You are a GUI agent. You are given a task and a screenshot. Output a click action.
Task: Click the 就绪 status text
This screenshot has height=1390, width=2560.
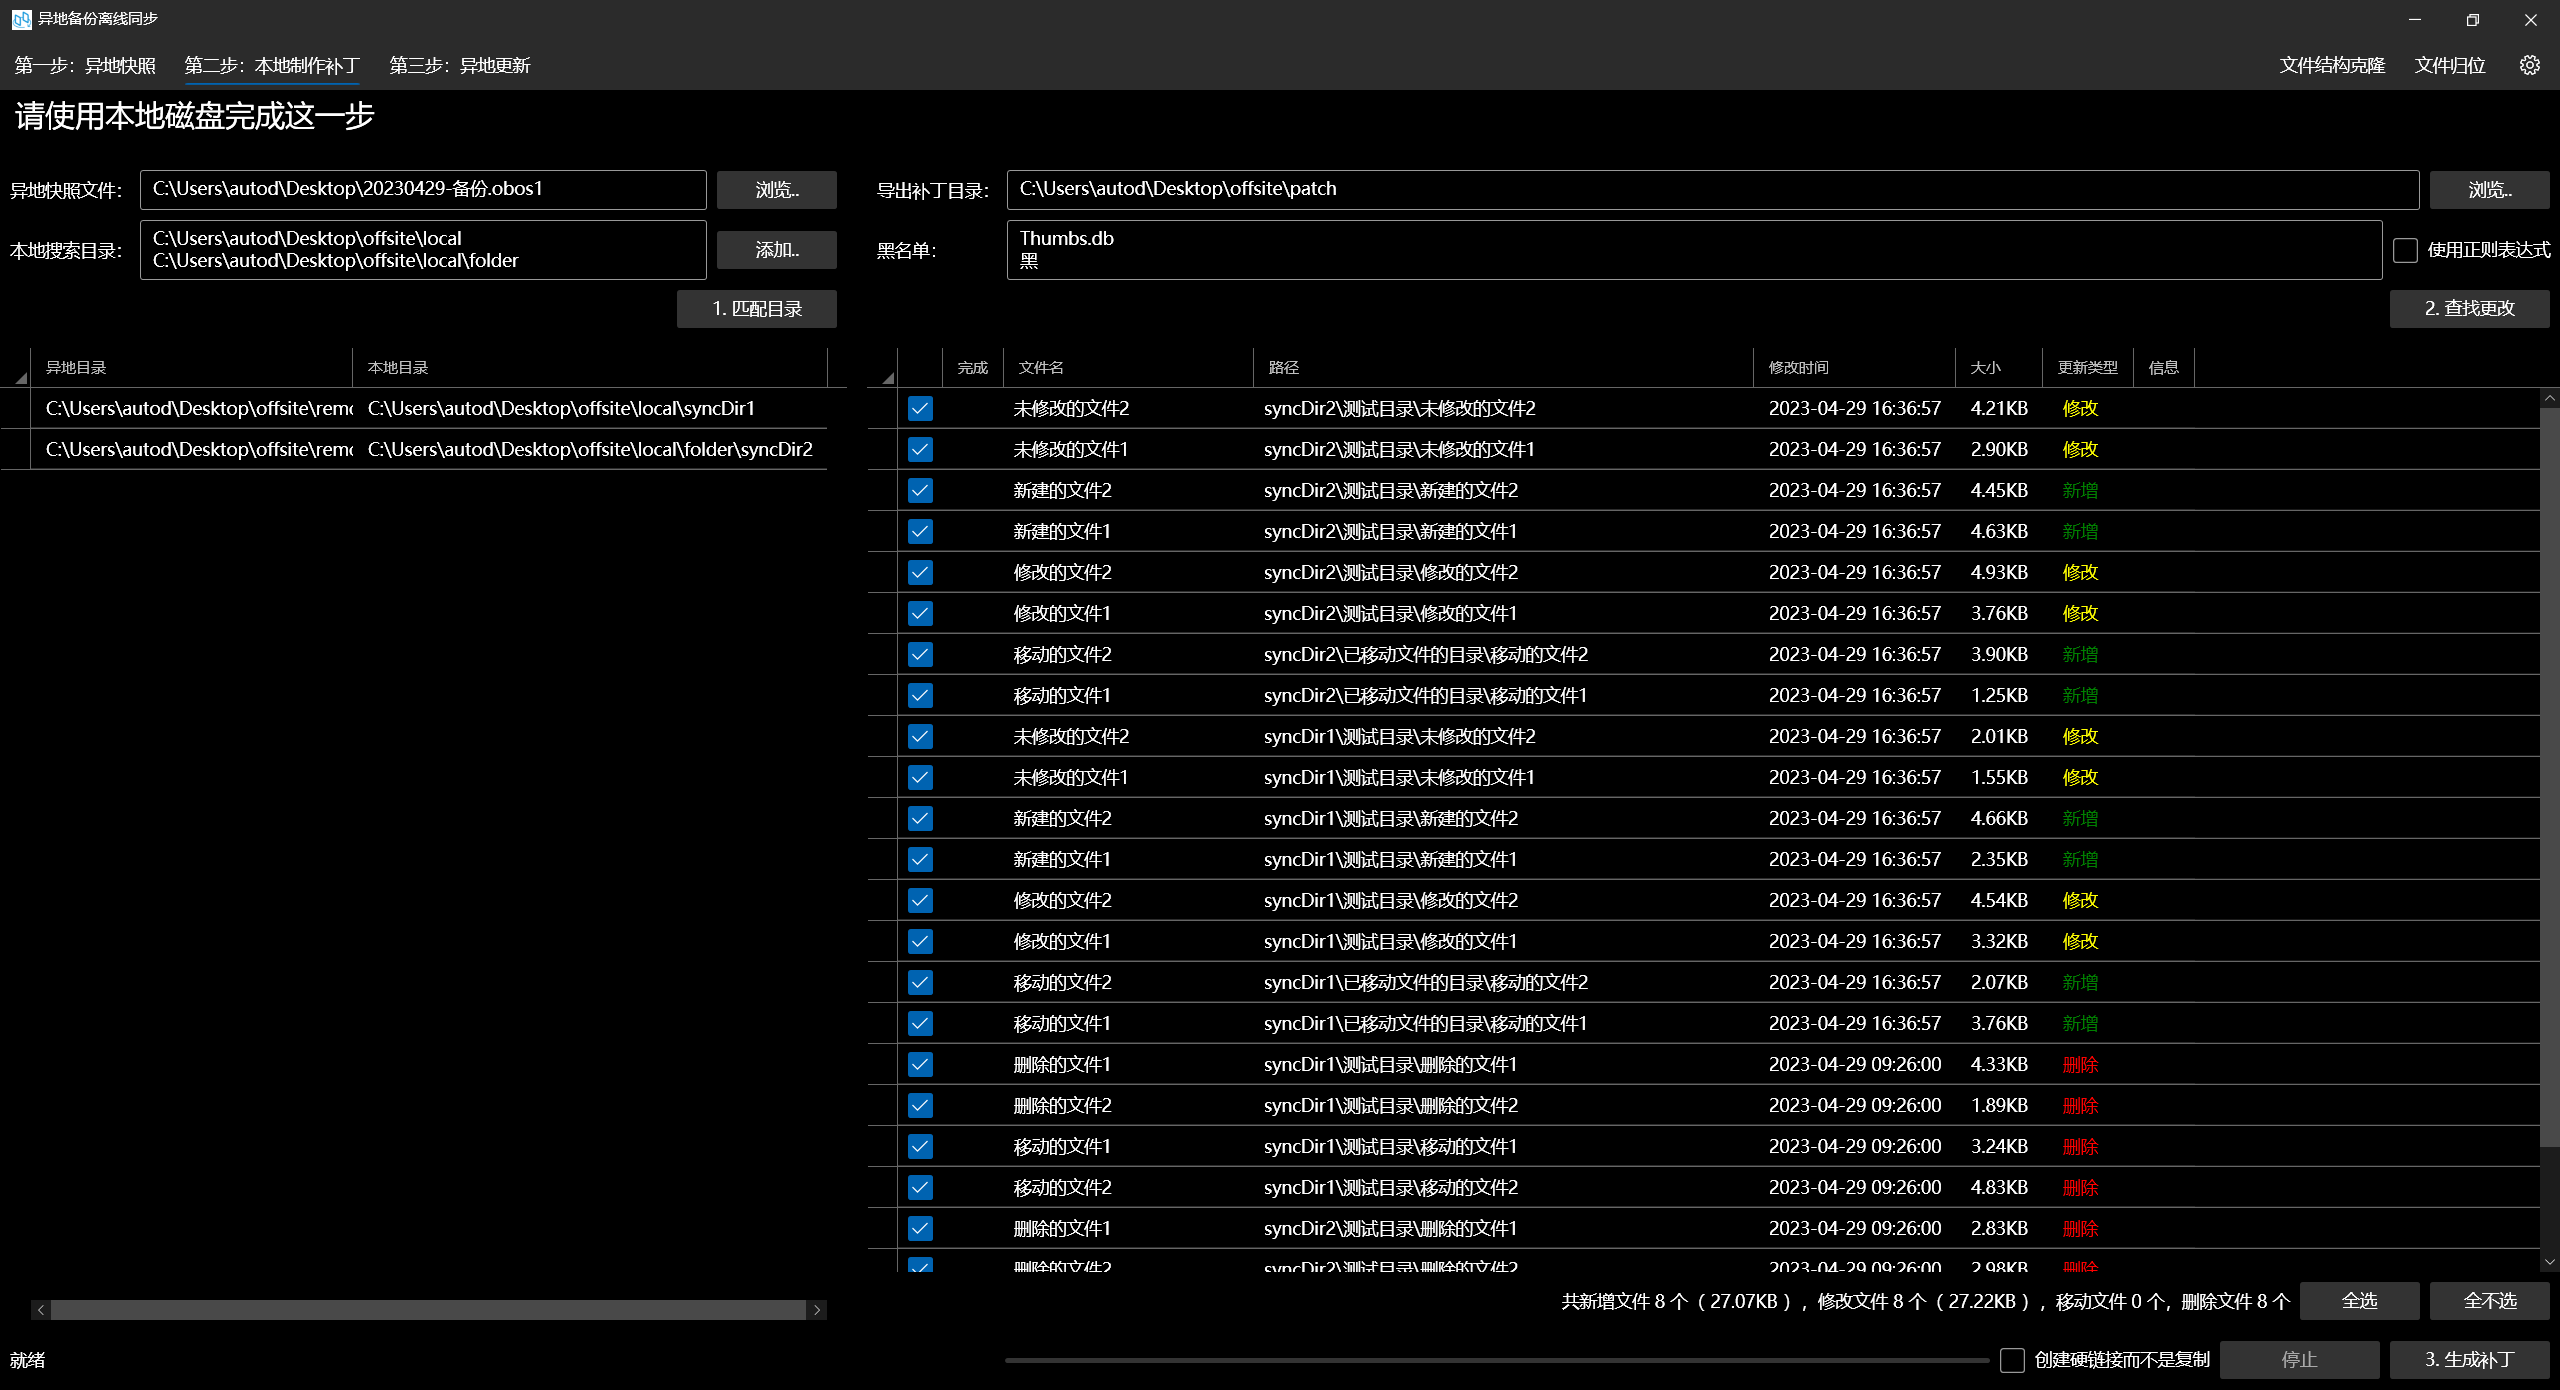tap(28, 1360)
